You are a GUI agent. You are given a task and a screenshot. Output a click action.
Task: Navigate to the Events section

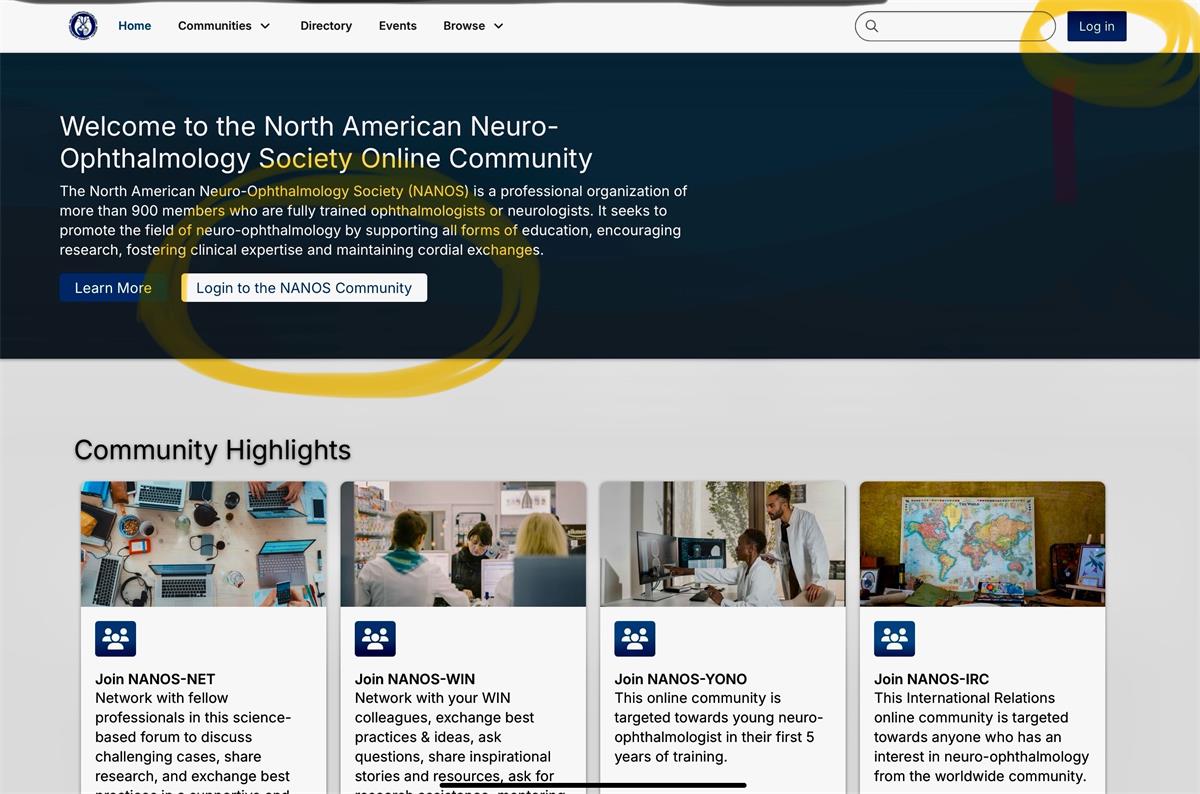click(x=397, y=25)
